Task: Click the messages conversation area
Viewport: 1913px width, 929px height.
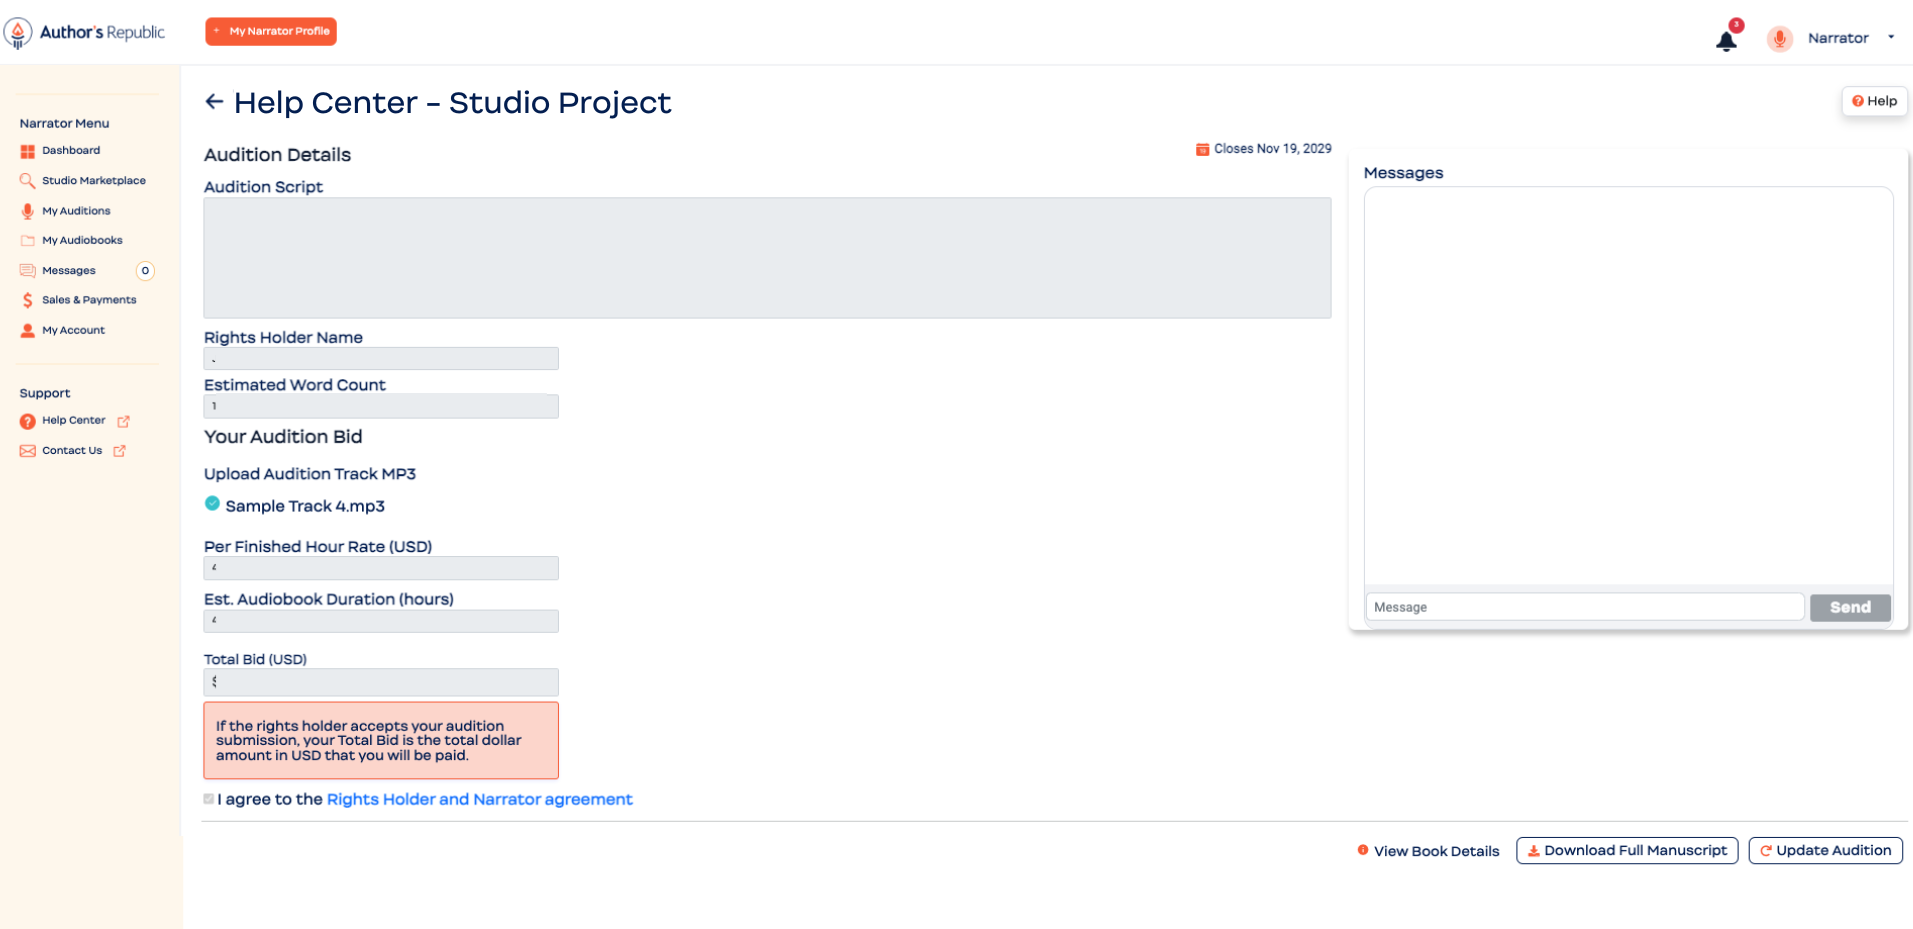Action: [x=1628, y=386]
